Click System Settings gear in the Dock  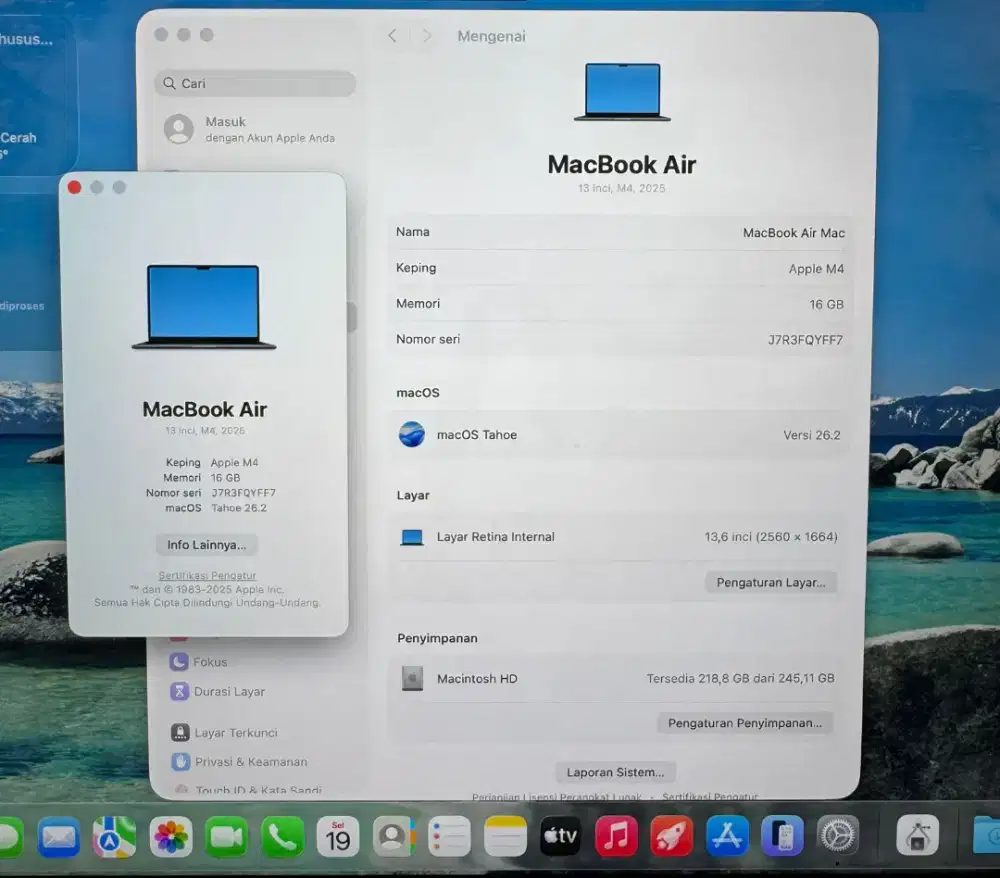838,835
